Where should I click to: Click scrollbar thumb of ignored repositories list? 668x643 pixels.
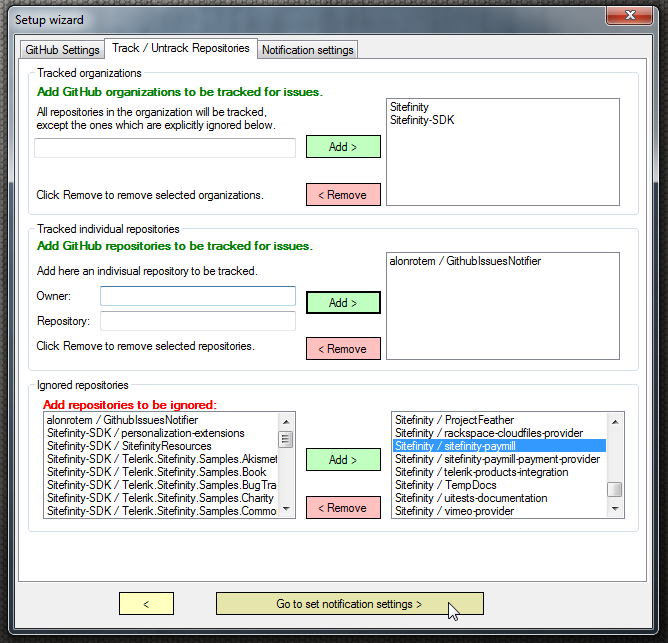[x=615, y=489]
